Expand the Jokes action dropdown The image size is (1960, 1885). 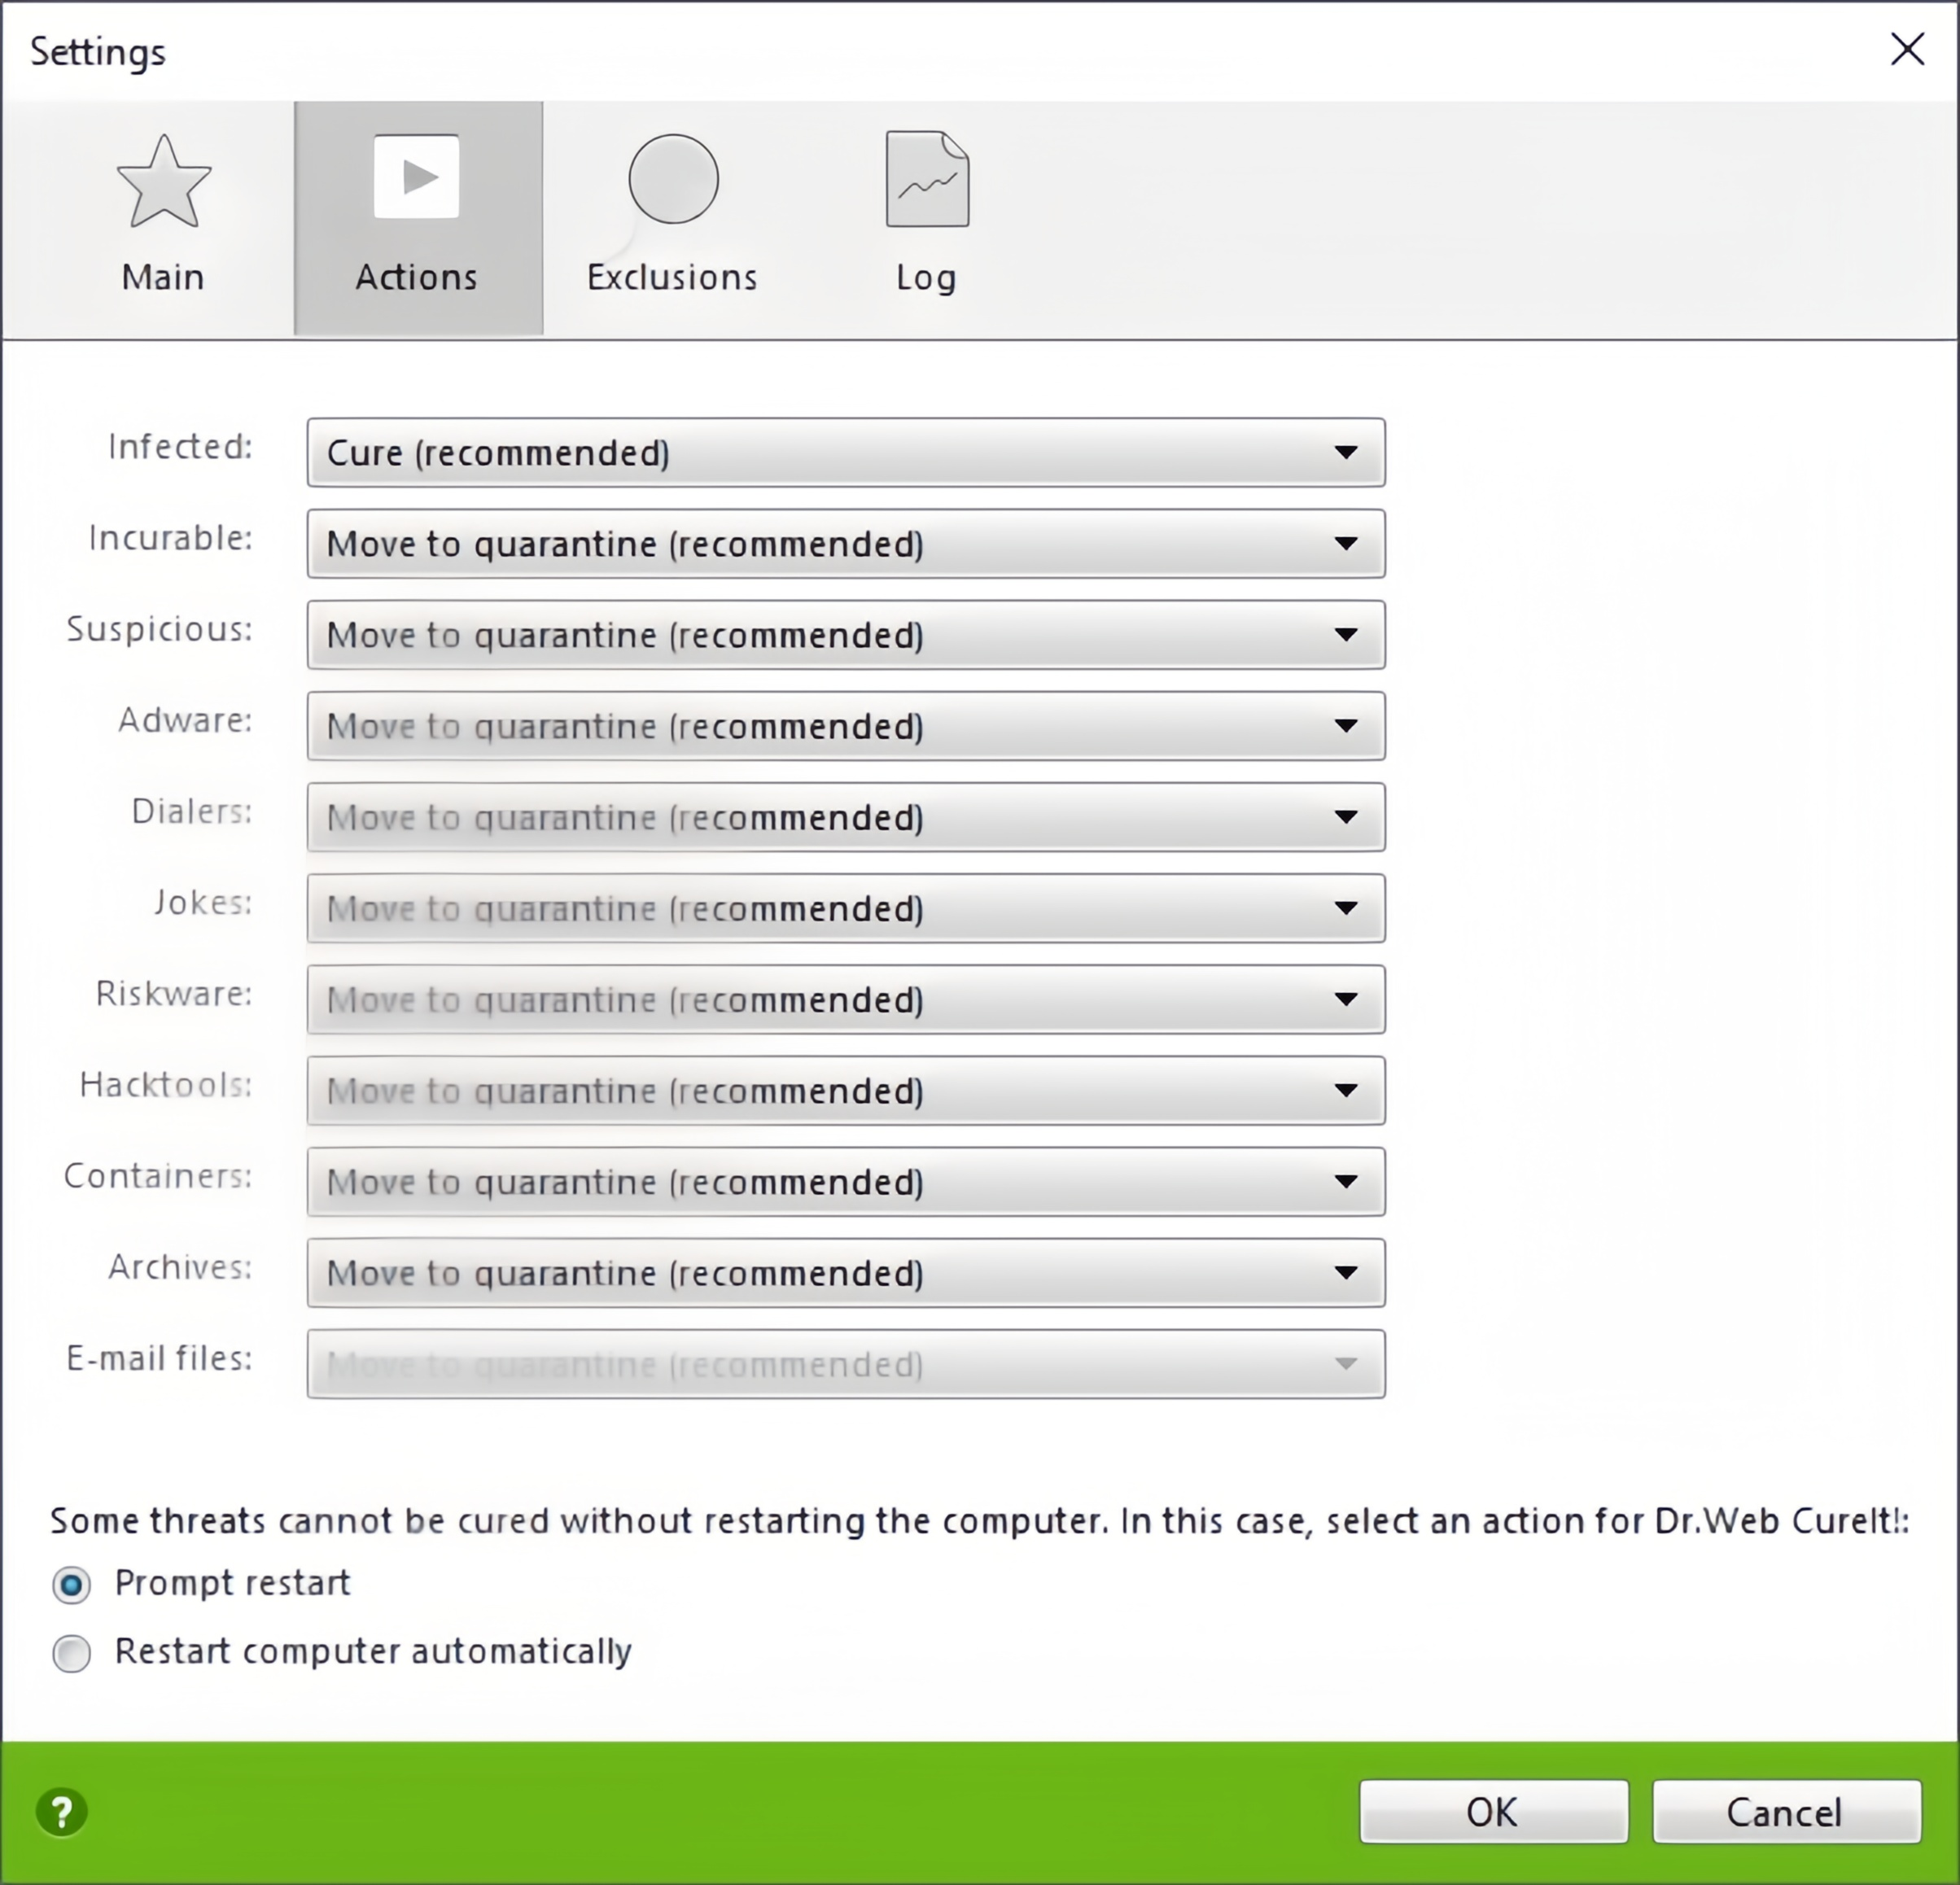(x=846, y=908)
